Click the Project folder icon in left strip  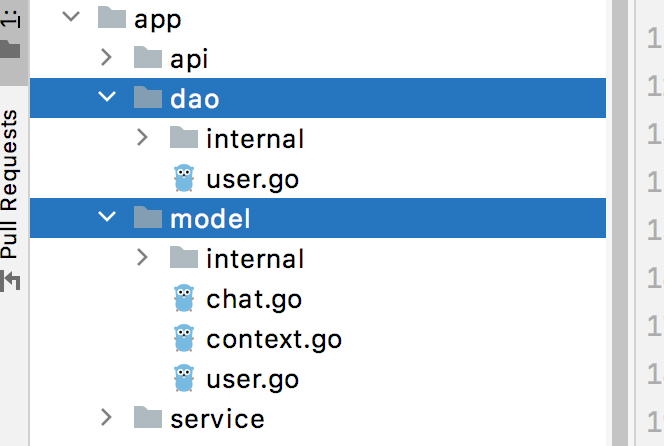click(x=10, y=49)
